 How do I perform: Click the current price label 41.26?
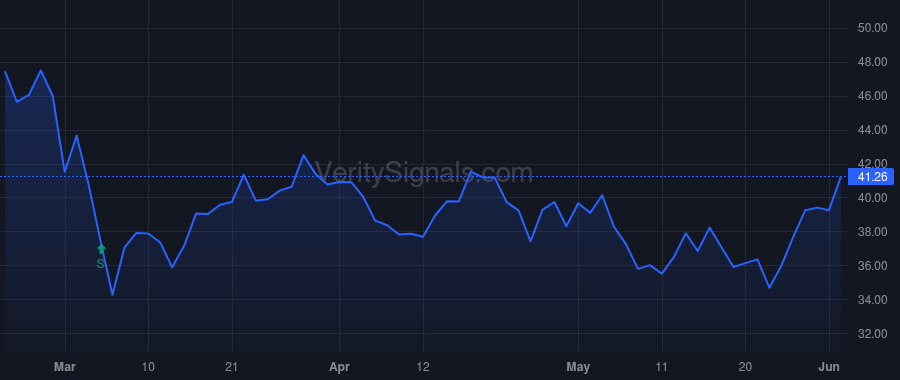pyautogui.click(x=871, y=177)
